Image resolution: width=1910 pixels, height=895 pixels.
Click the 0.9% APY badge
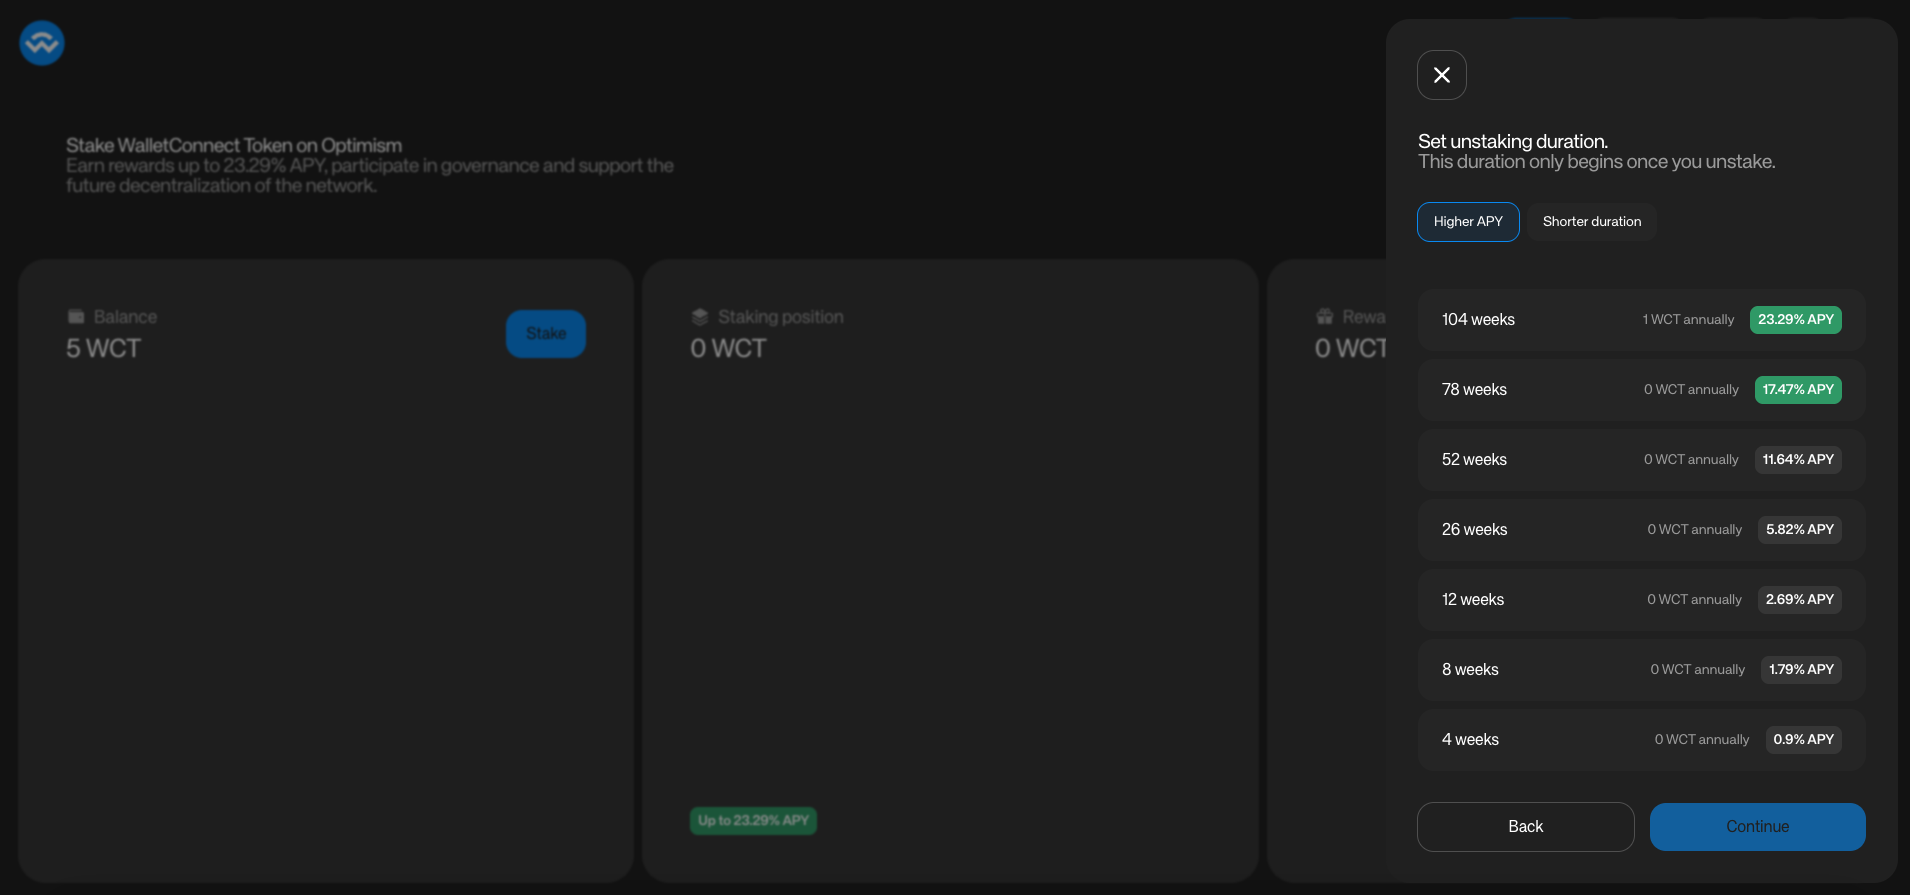click(1803, 740)
